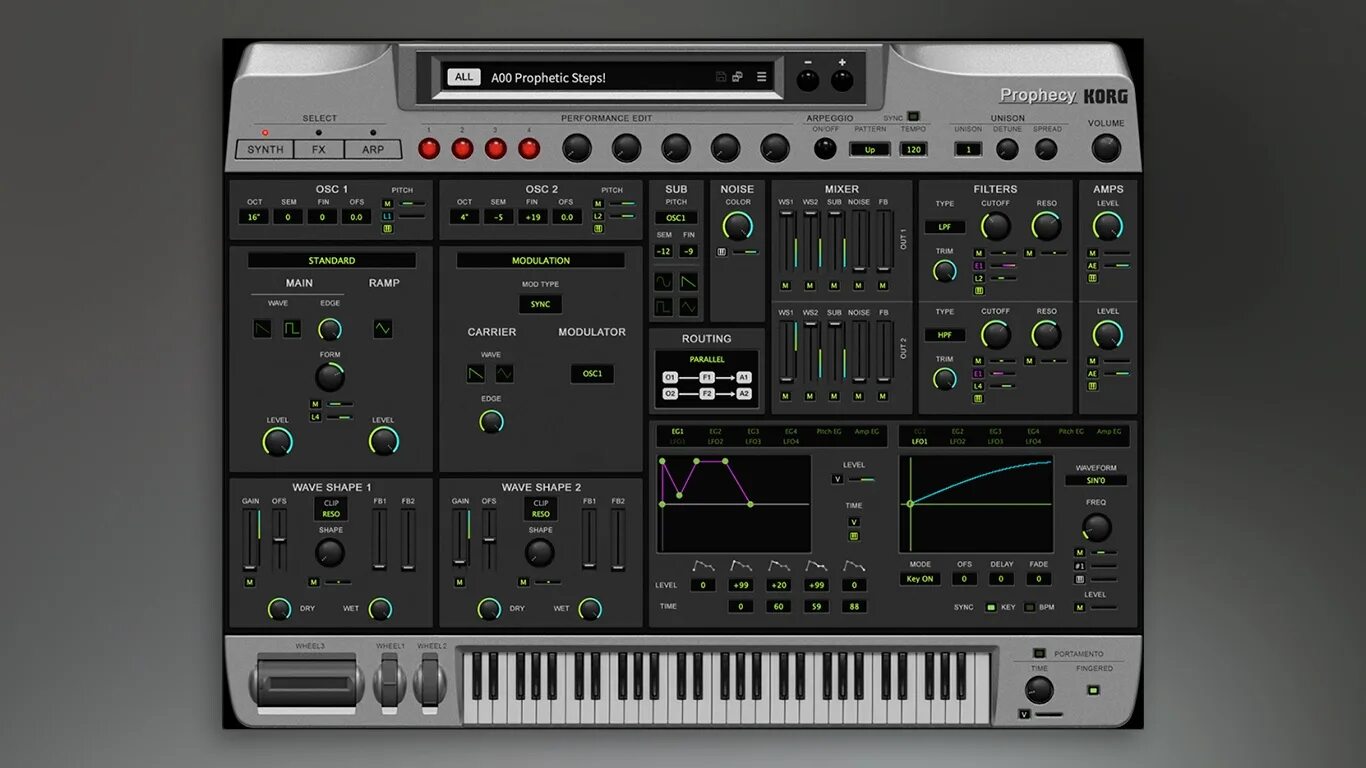Click the LPF cutoff keyboard-track icon
The height and width of the screenshot is (768, 1366).
[979, 290]
